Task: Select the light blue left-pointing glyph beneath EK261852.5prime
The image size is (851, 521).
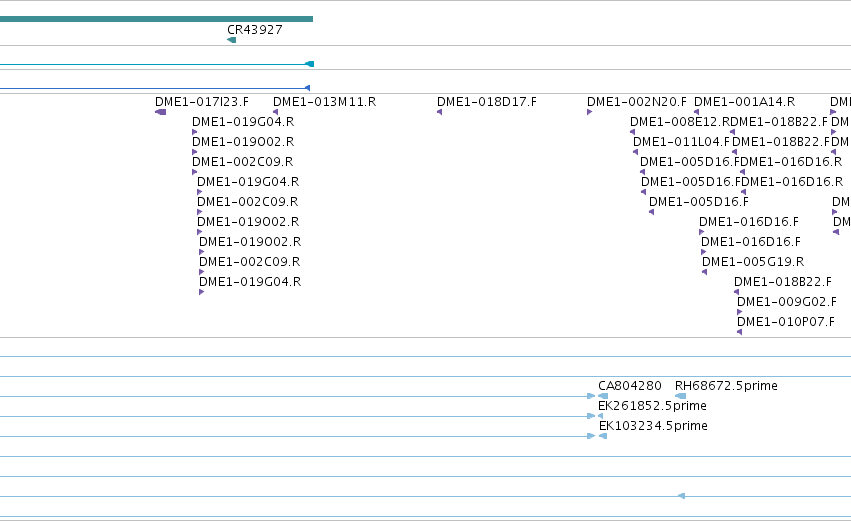Action: pos(600,416)
